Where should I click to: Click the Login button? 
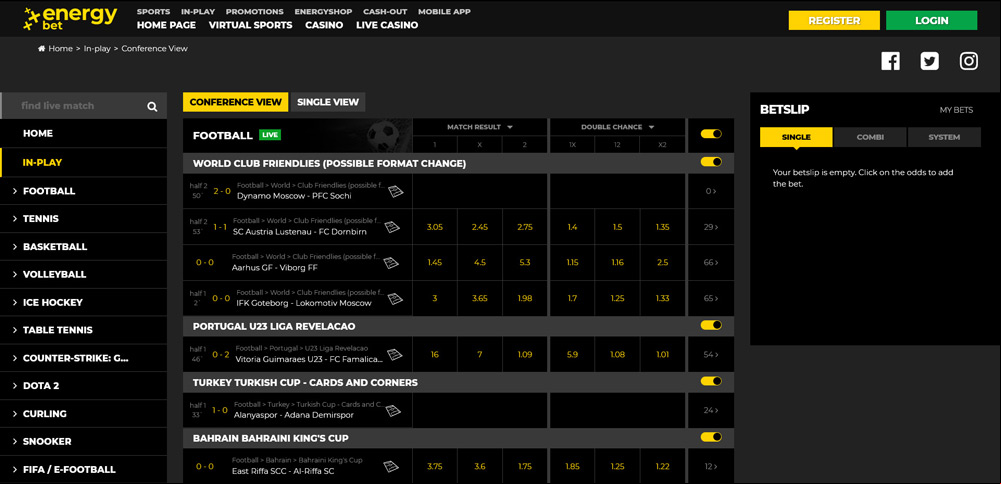point(931,20)
